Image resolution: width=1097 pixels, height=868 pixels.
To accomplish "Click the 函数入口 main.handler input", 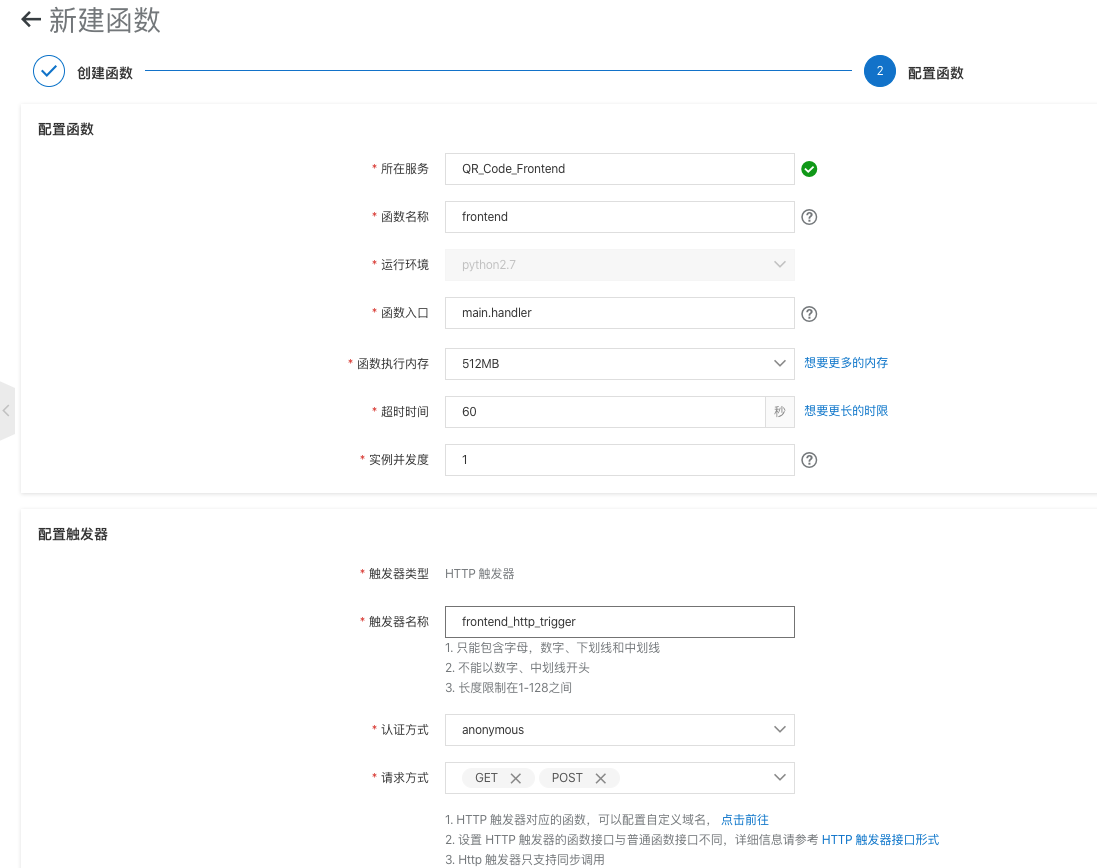I will [619, 313].
